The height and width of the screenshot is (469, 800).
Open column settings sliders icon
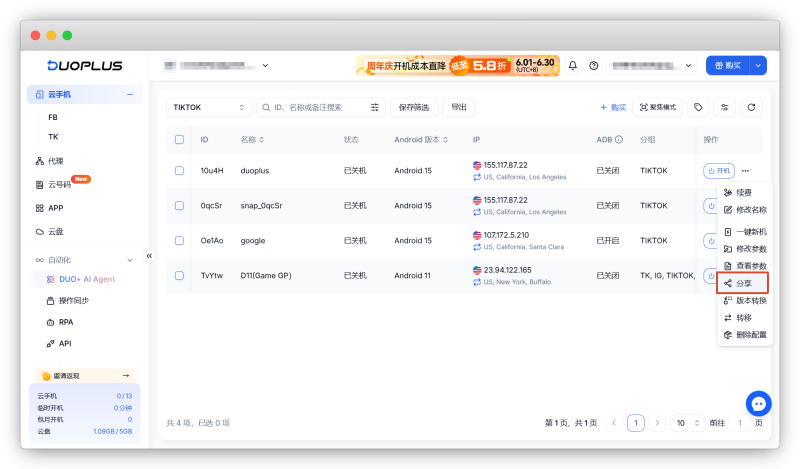click(x=724, y=107)
